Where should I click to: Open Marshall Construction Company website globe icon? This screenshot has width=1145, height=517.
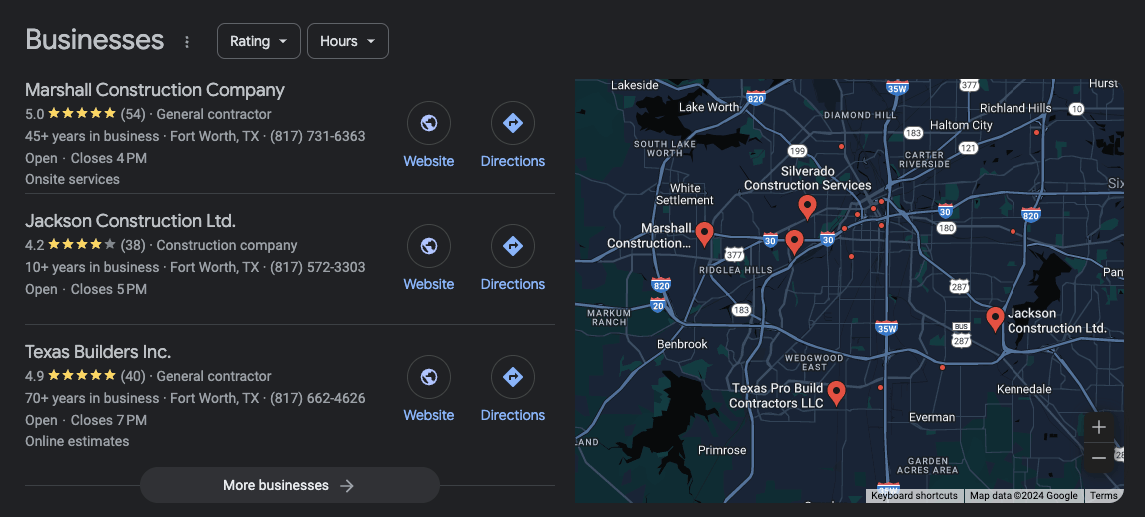[x=429, y=123]
